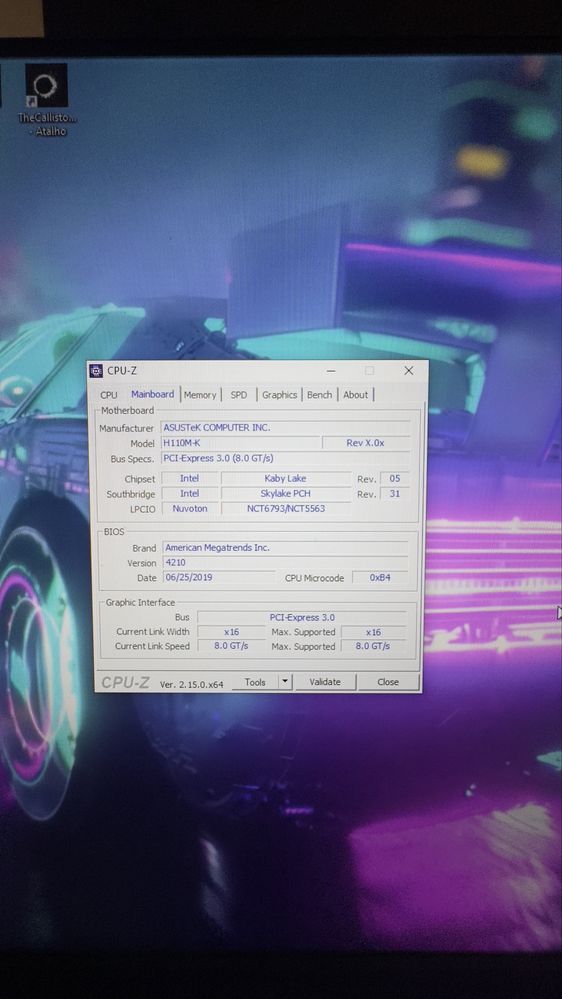Click the Close button at bottom
This screenshot has width=562, height=999.
click(388, 682)
